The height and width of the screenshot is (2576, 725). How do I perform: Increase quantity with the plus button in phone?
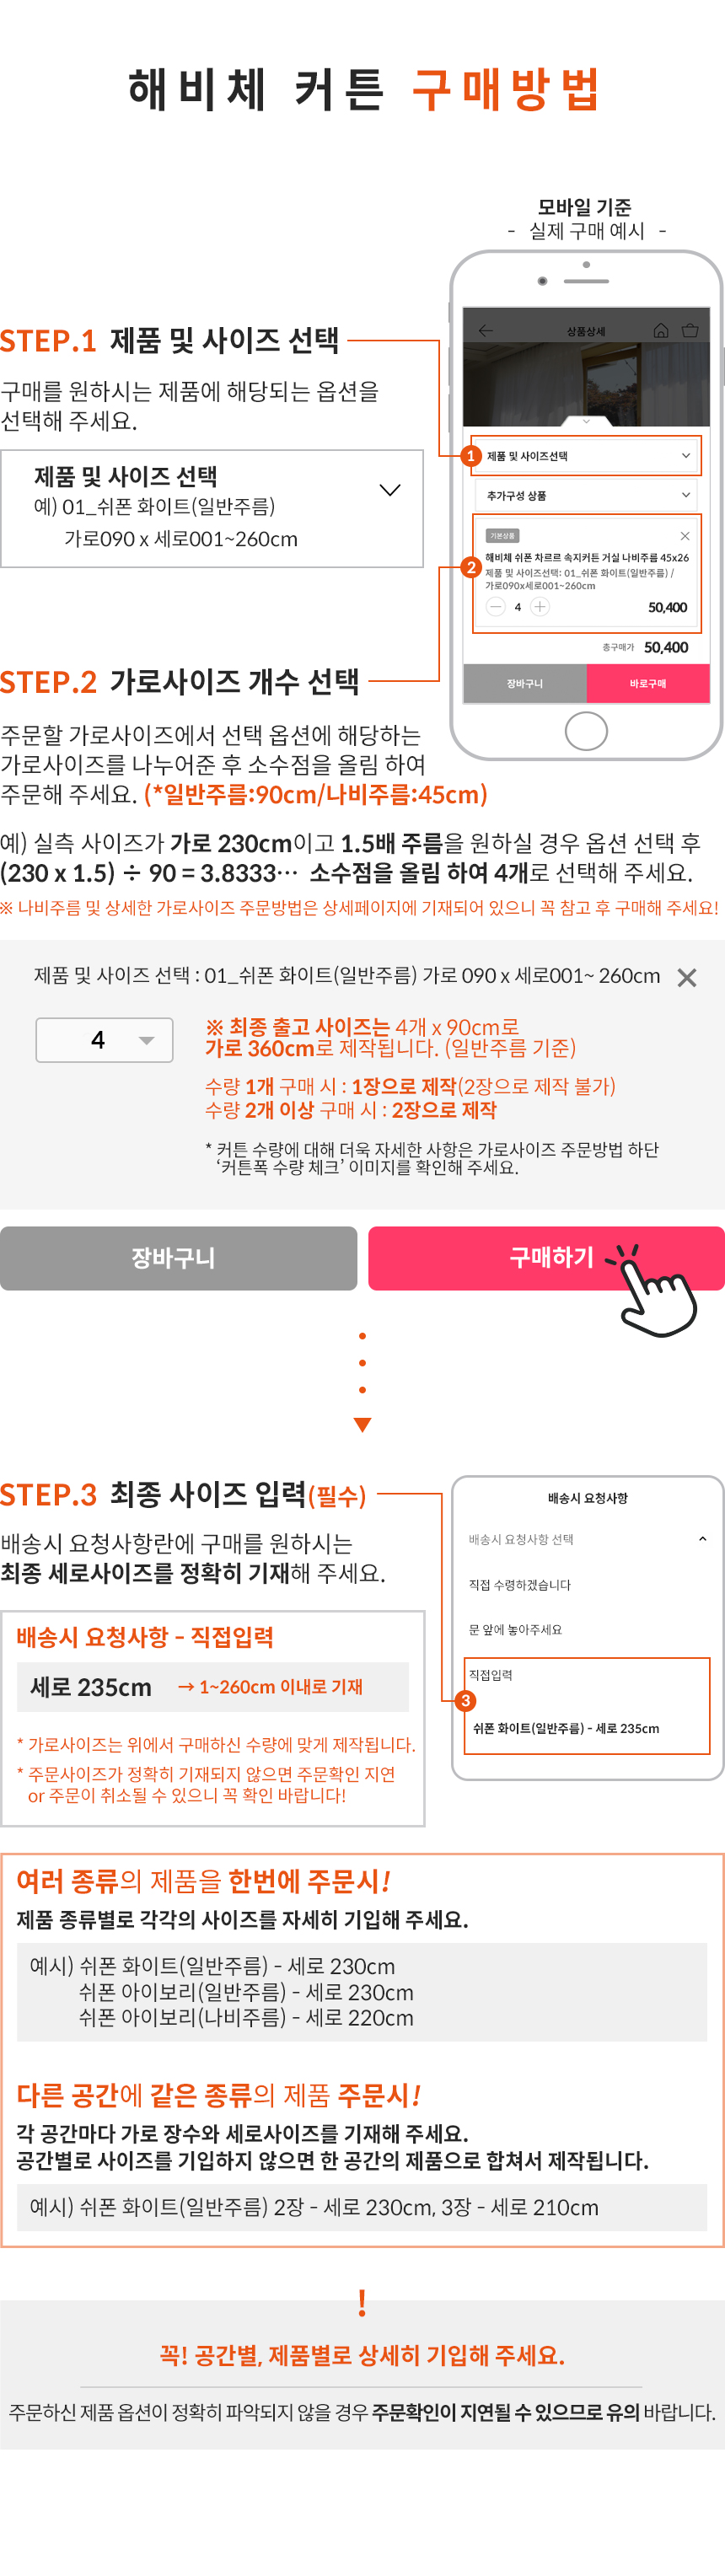(540, 607)
